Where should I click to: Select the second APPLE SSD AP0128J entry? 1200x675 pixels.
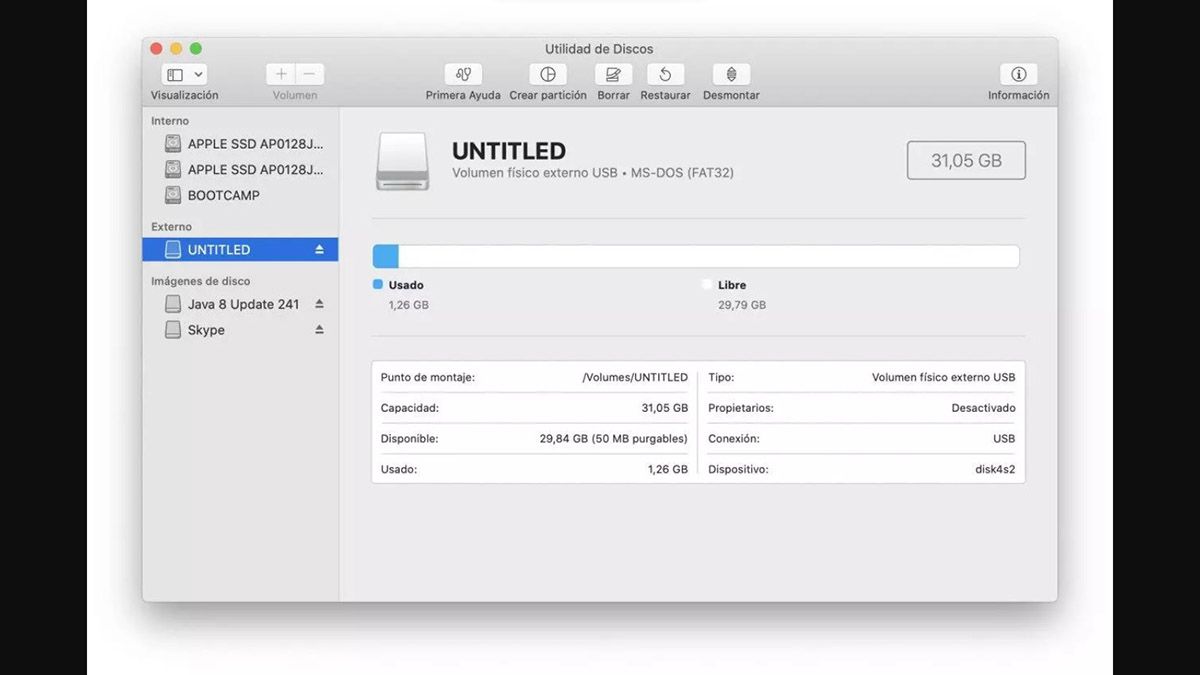click(x=255, y=170)
